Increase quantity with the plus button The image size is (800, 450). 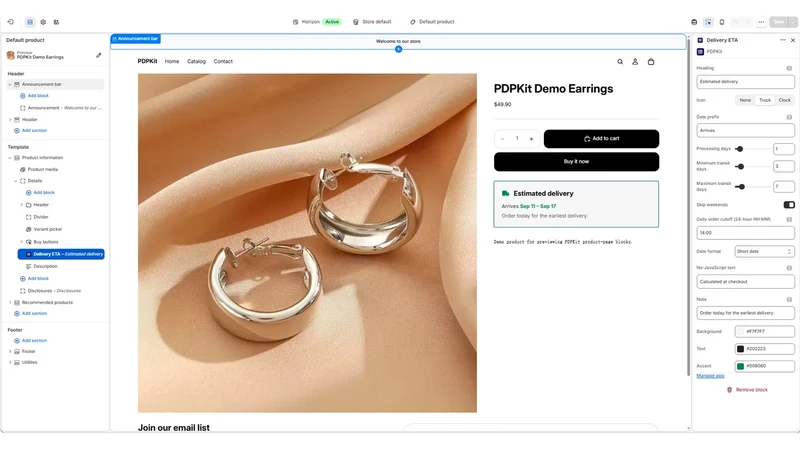(531, 139)
